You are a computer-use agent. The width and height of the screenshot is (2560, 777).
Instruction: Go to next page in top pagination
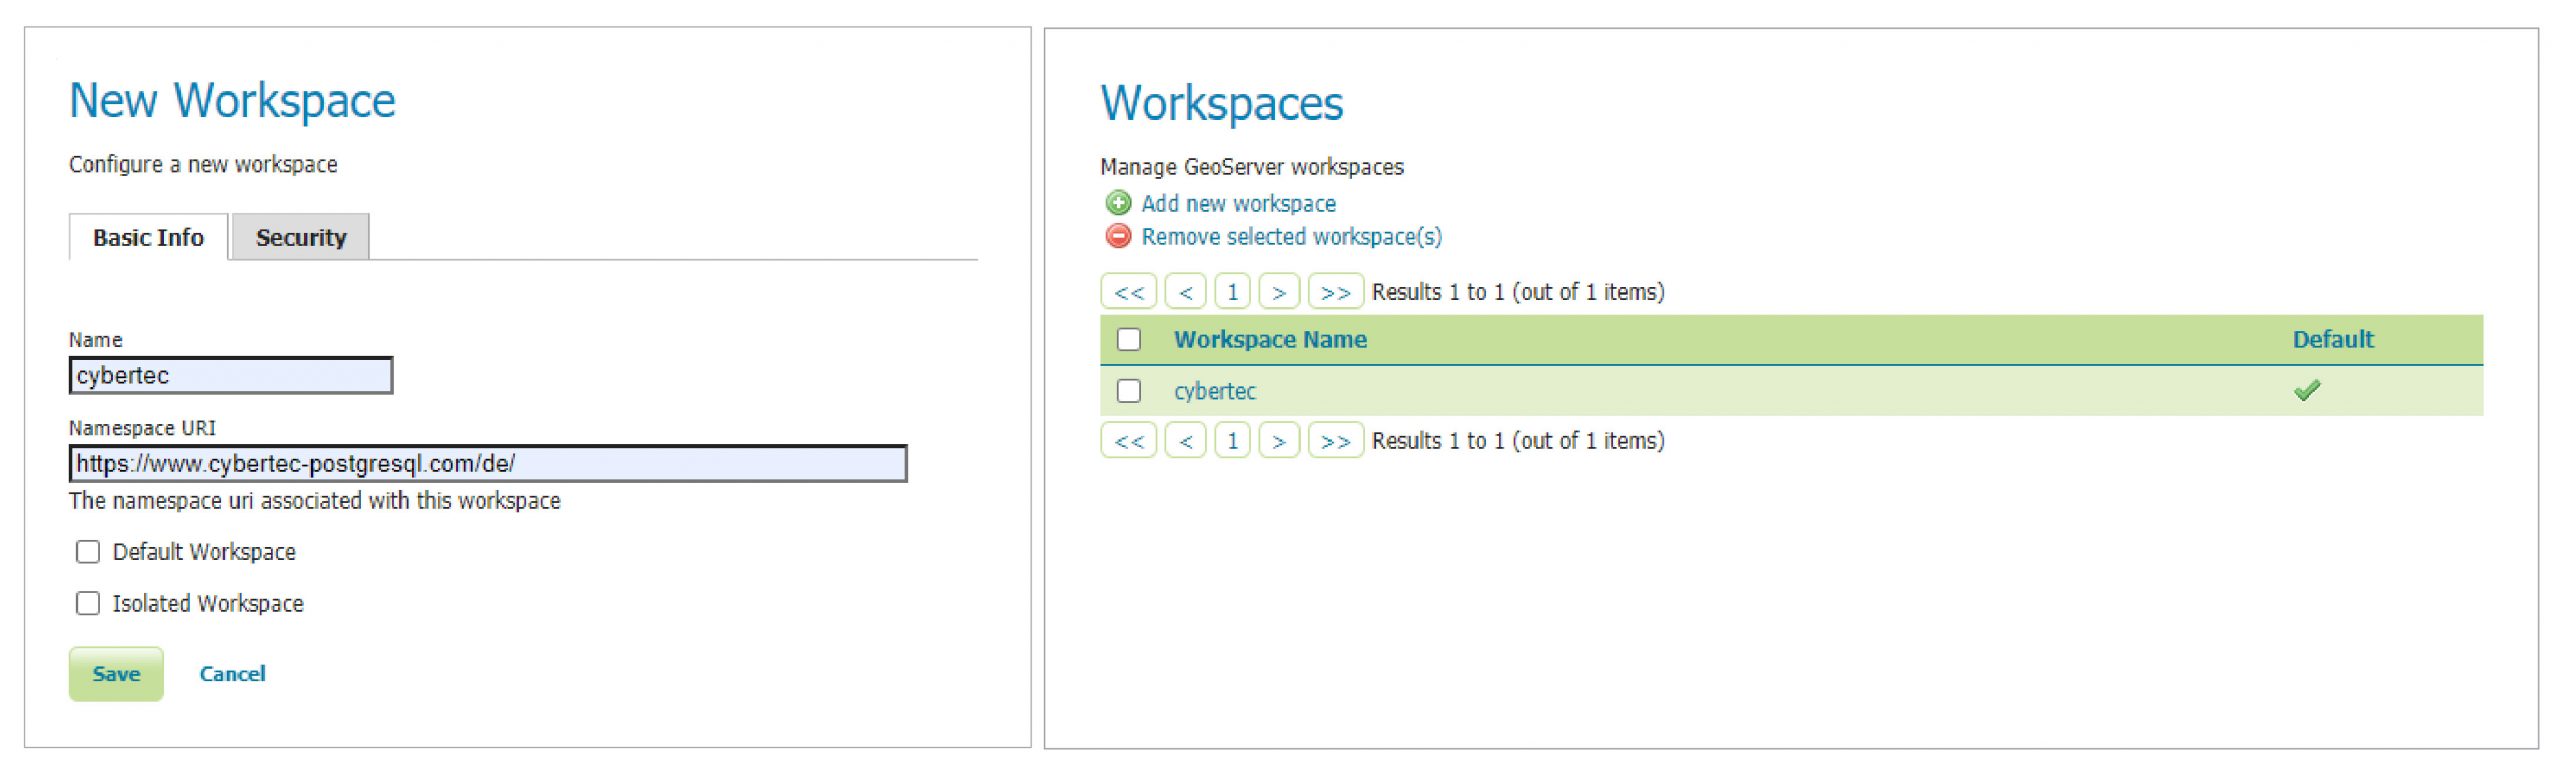point(1278,292)
